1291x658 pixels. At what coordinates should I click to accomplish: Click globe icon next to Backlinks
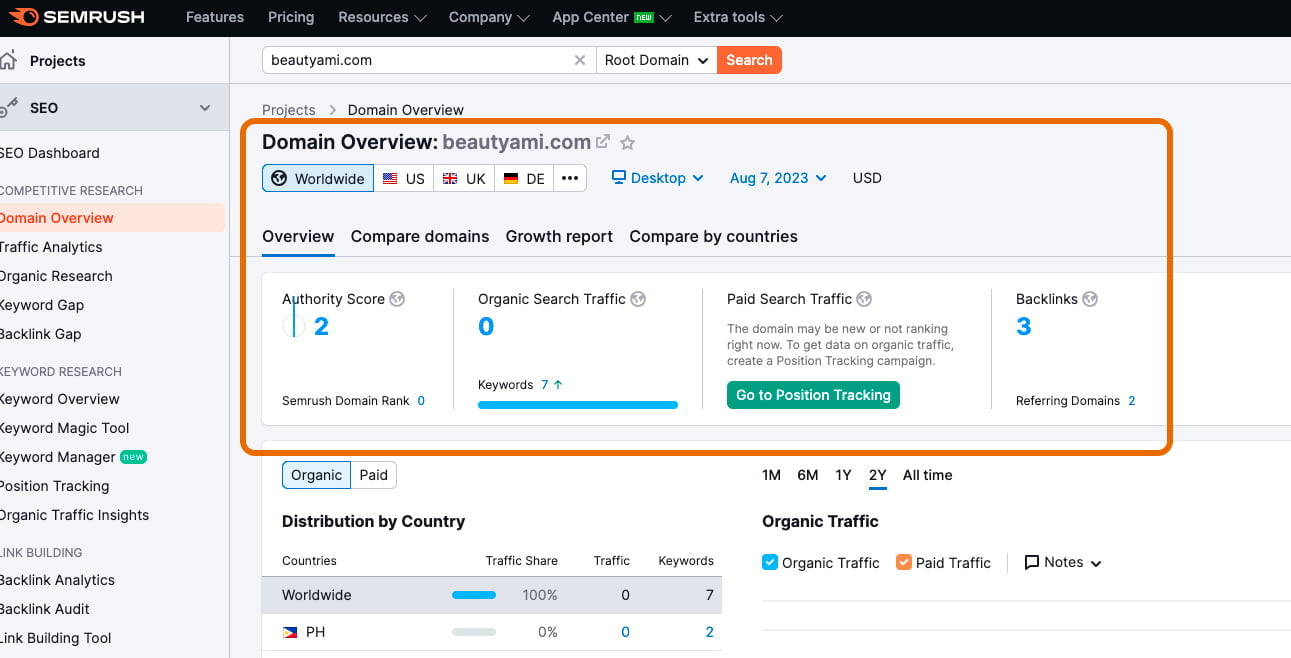click(1090, 299)
